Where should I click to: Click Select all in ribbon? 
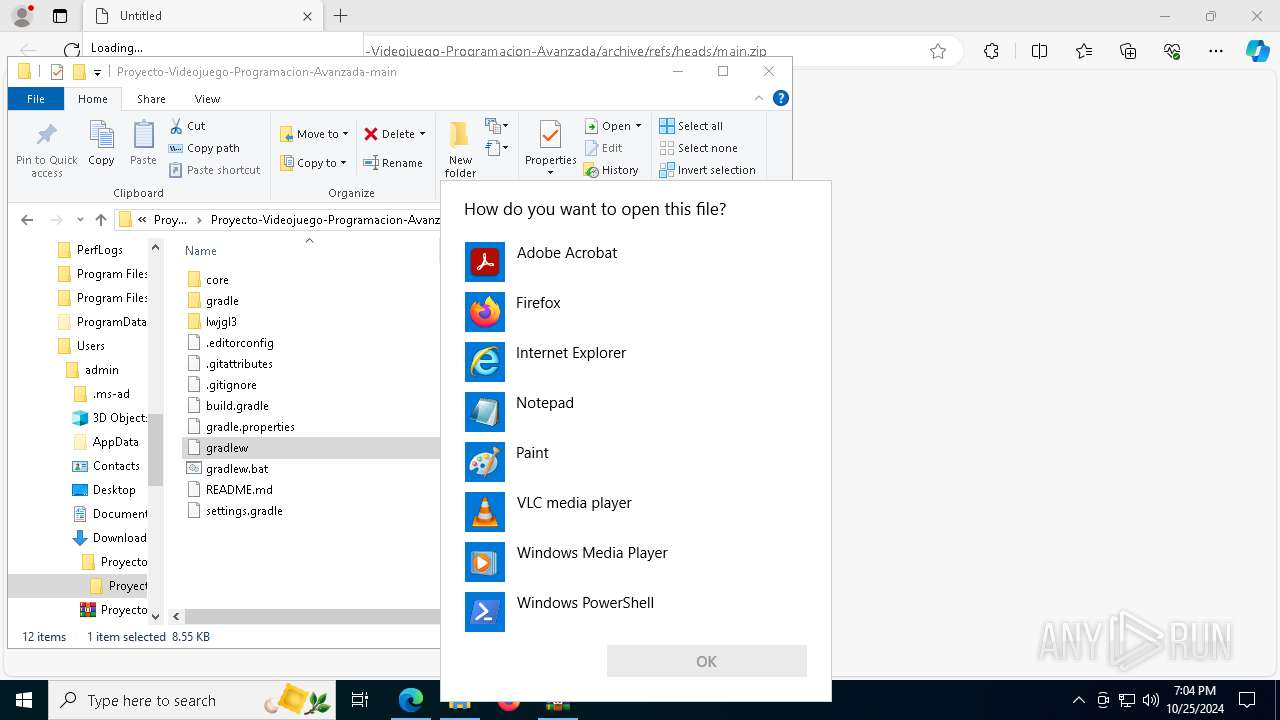[691, 126]
